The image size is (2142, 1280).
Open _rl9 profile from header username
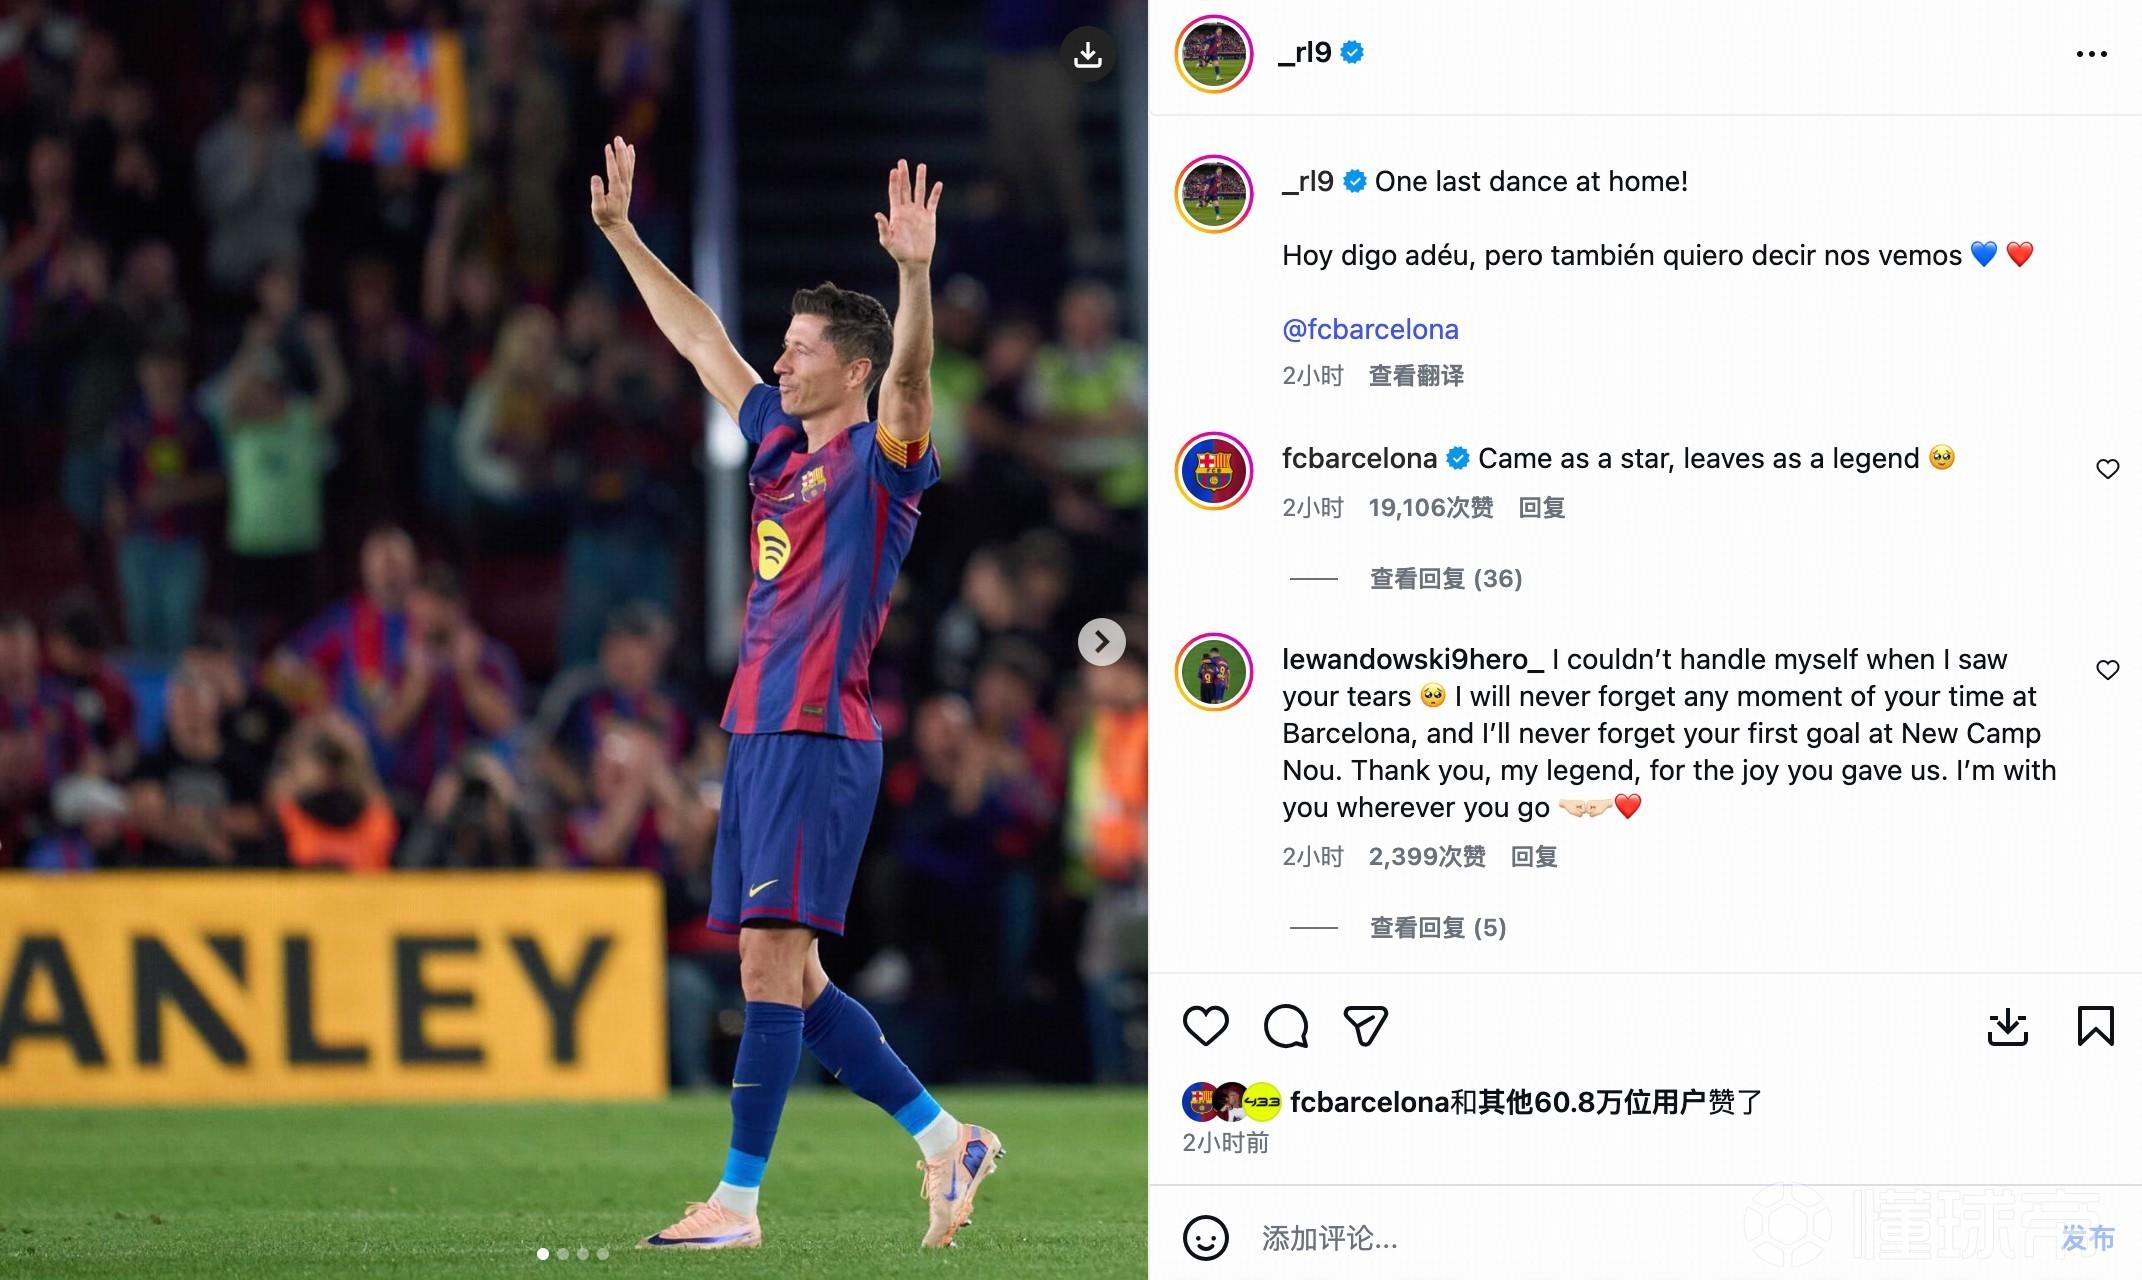tap(1304, 52)
